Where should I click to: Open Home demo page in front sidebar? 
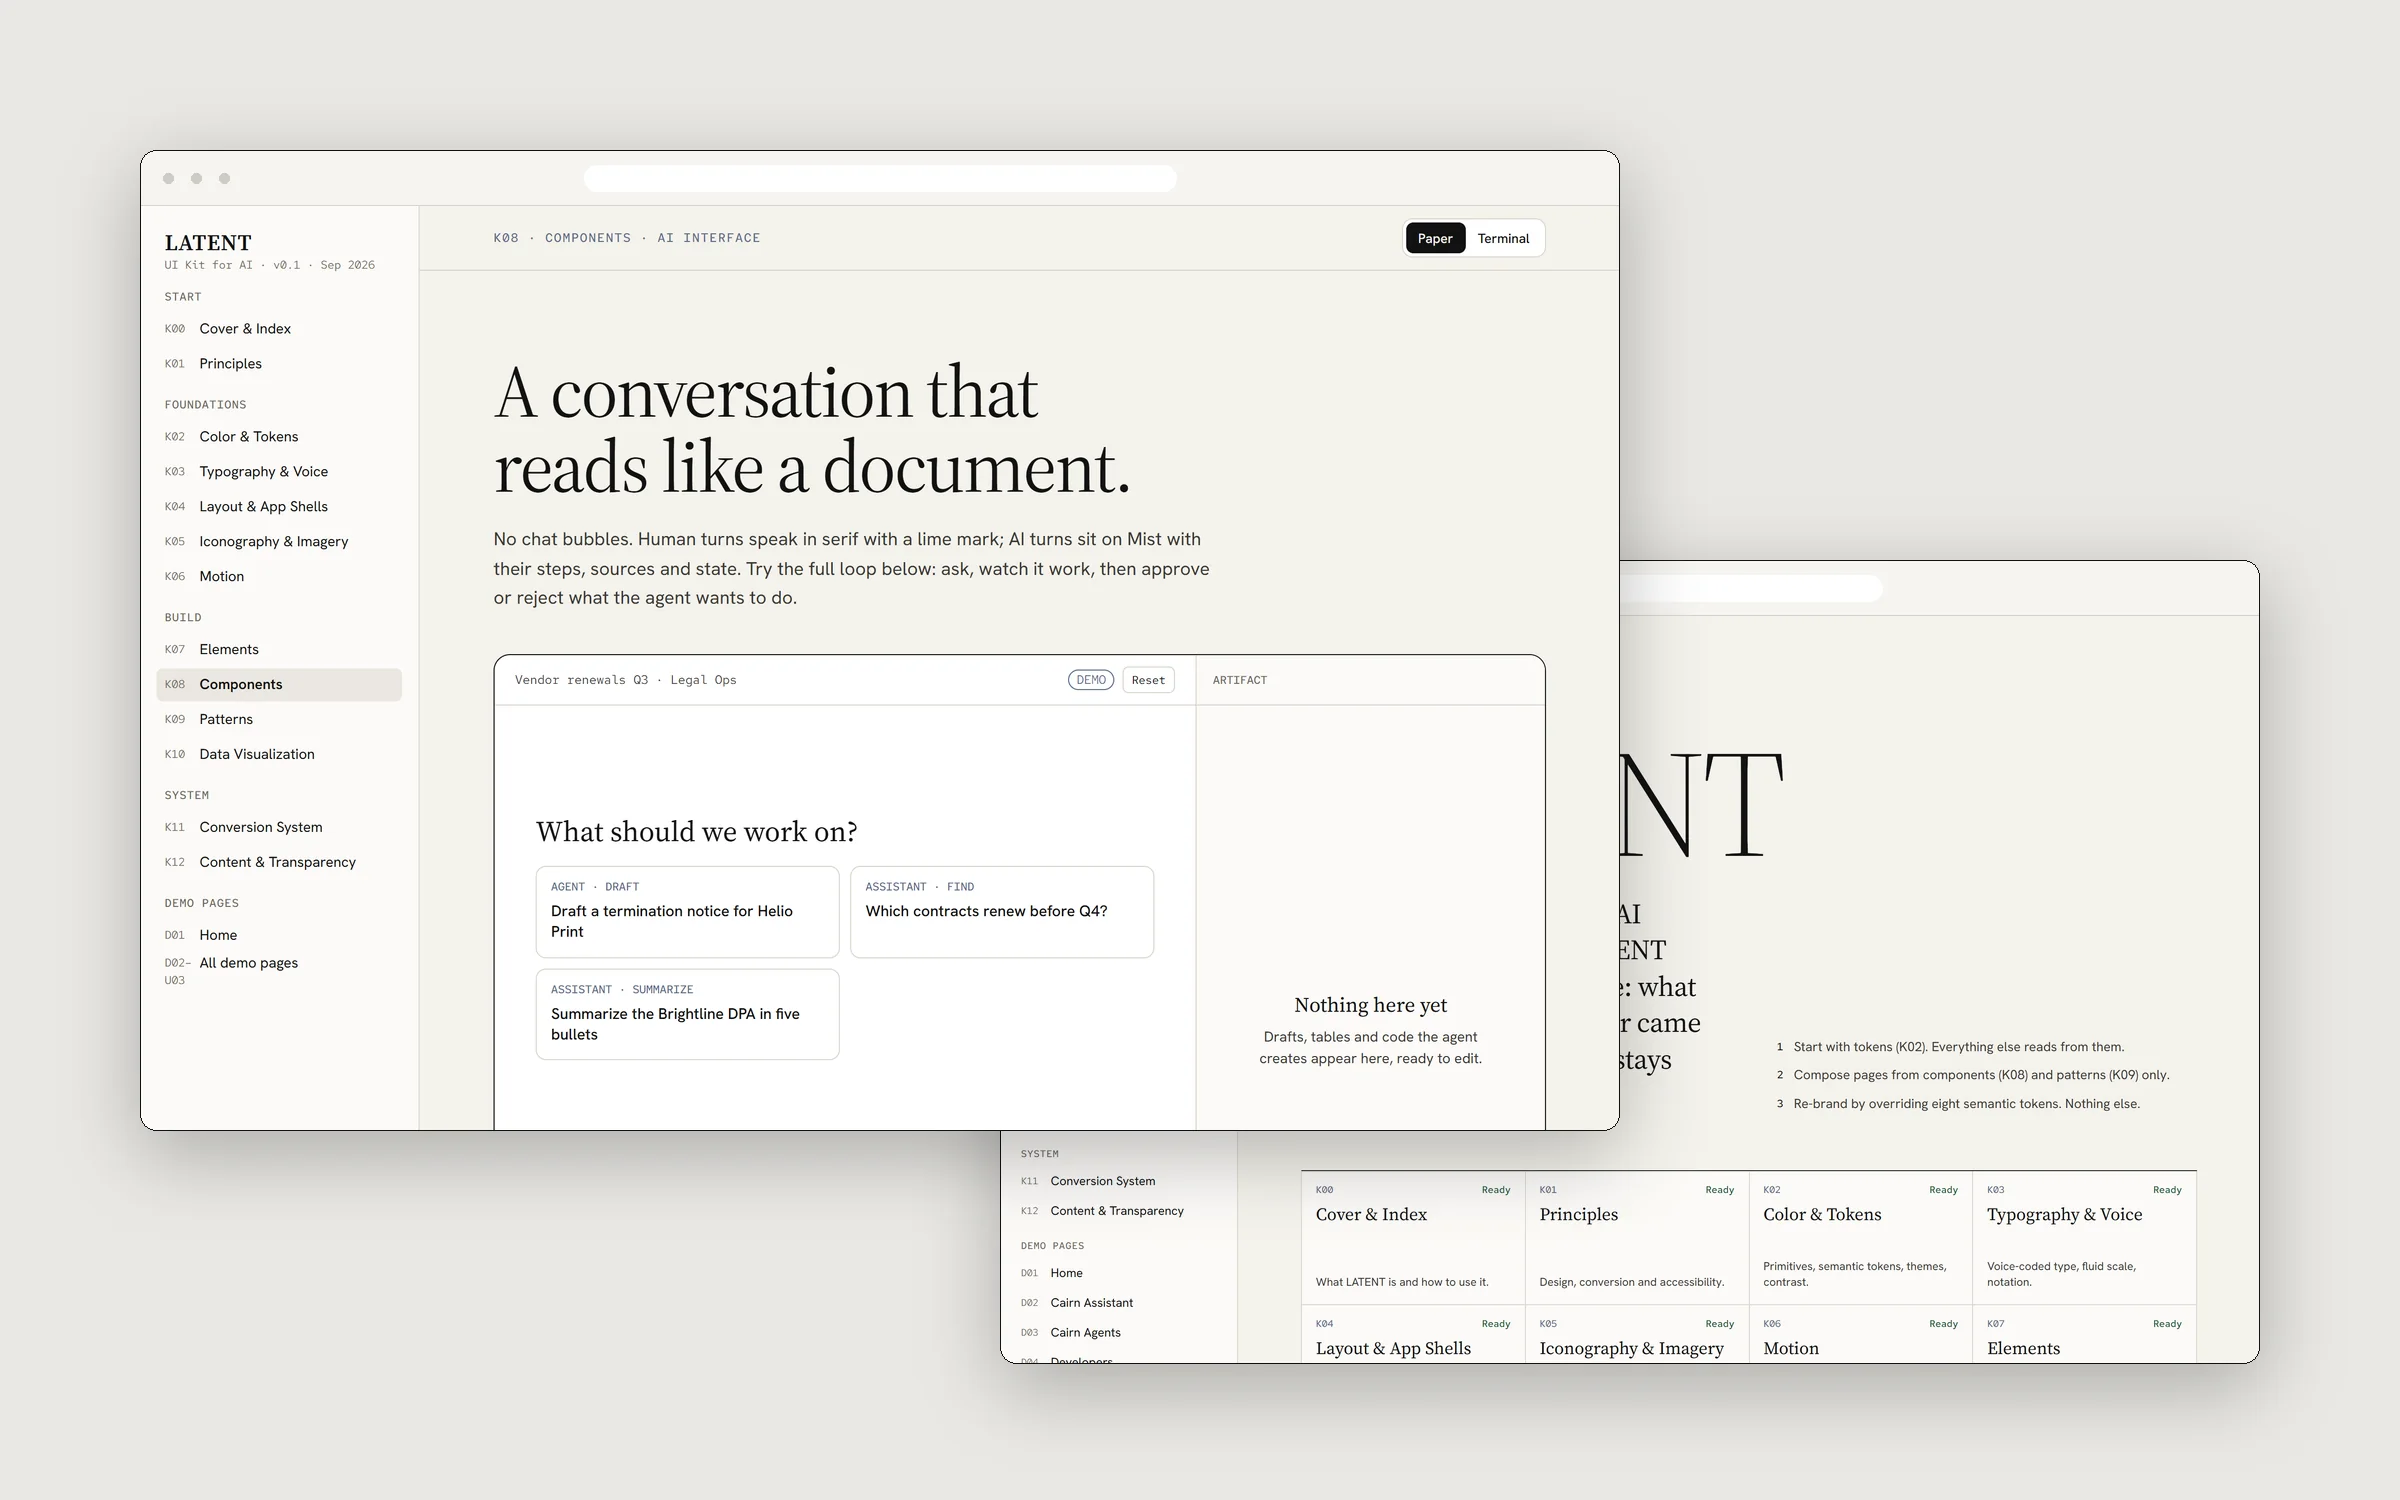click(279, 935)
